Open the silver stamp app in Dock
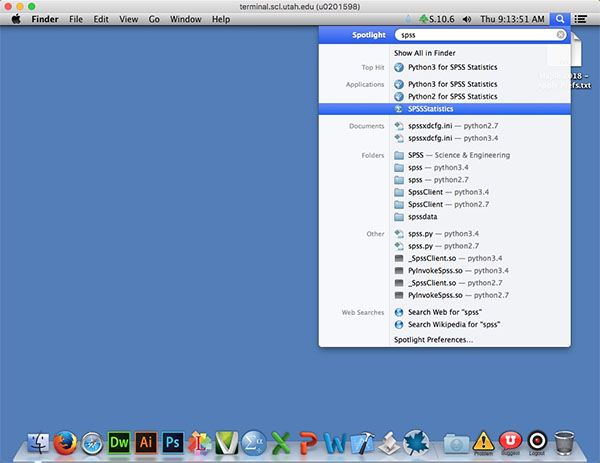Viewport: 600px width, 463px height. point(389,443)
